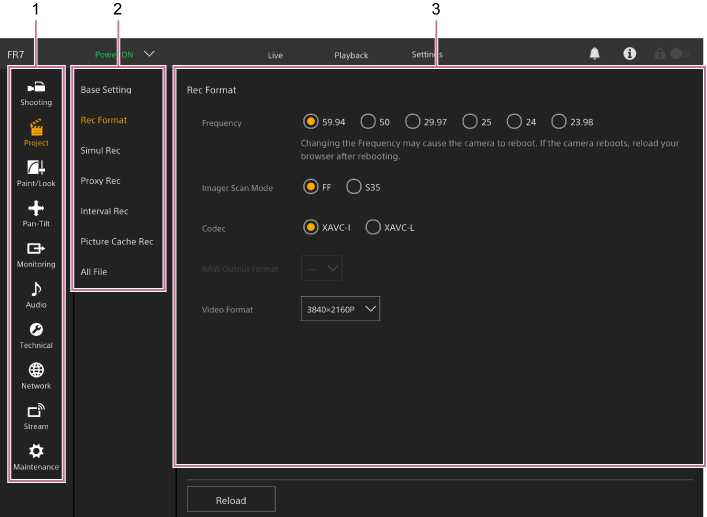Open the RAW Output Format dropdown
This screenshot has width=707, height=517.
[x=321, y=268]
